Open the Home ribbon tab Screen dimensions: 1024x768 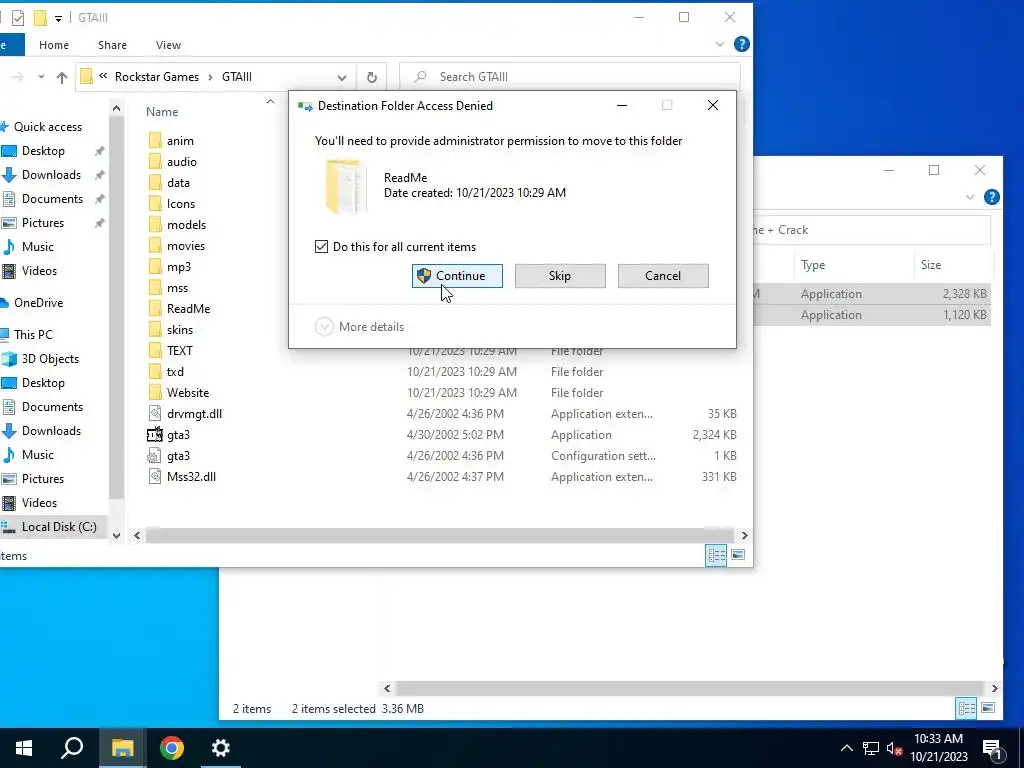coord(54,45)
